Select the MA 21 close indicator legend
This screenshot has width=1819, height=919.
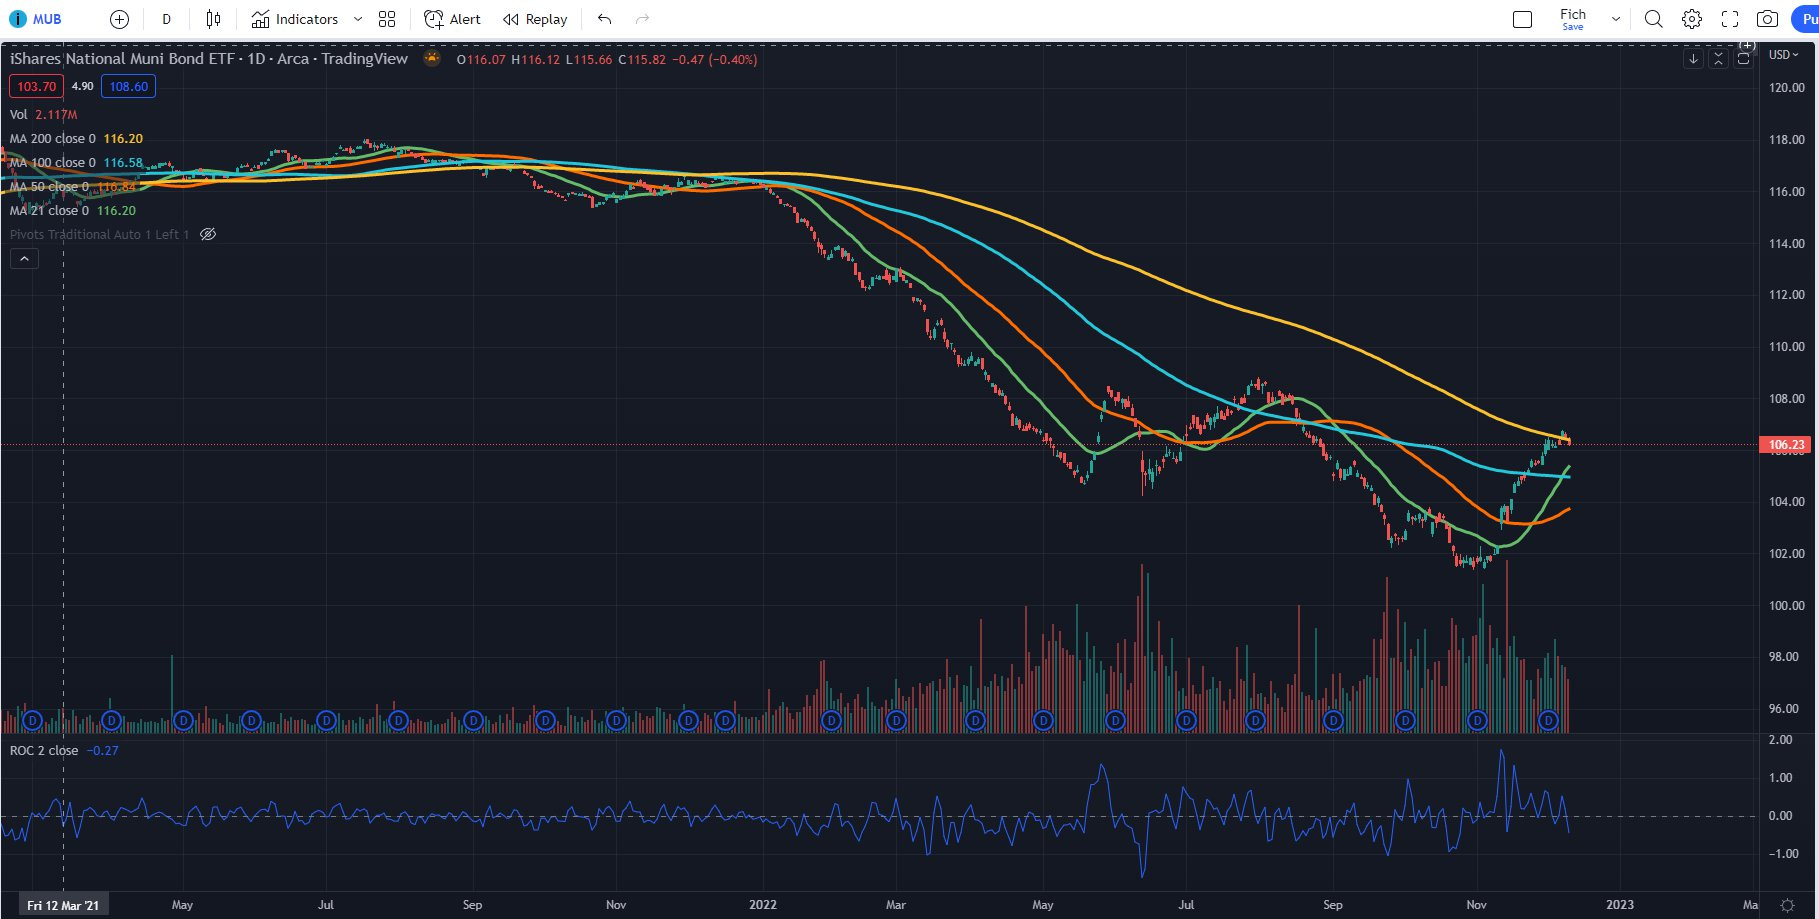coord(72,211)
